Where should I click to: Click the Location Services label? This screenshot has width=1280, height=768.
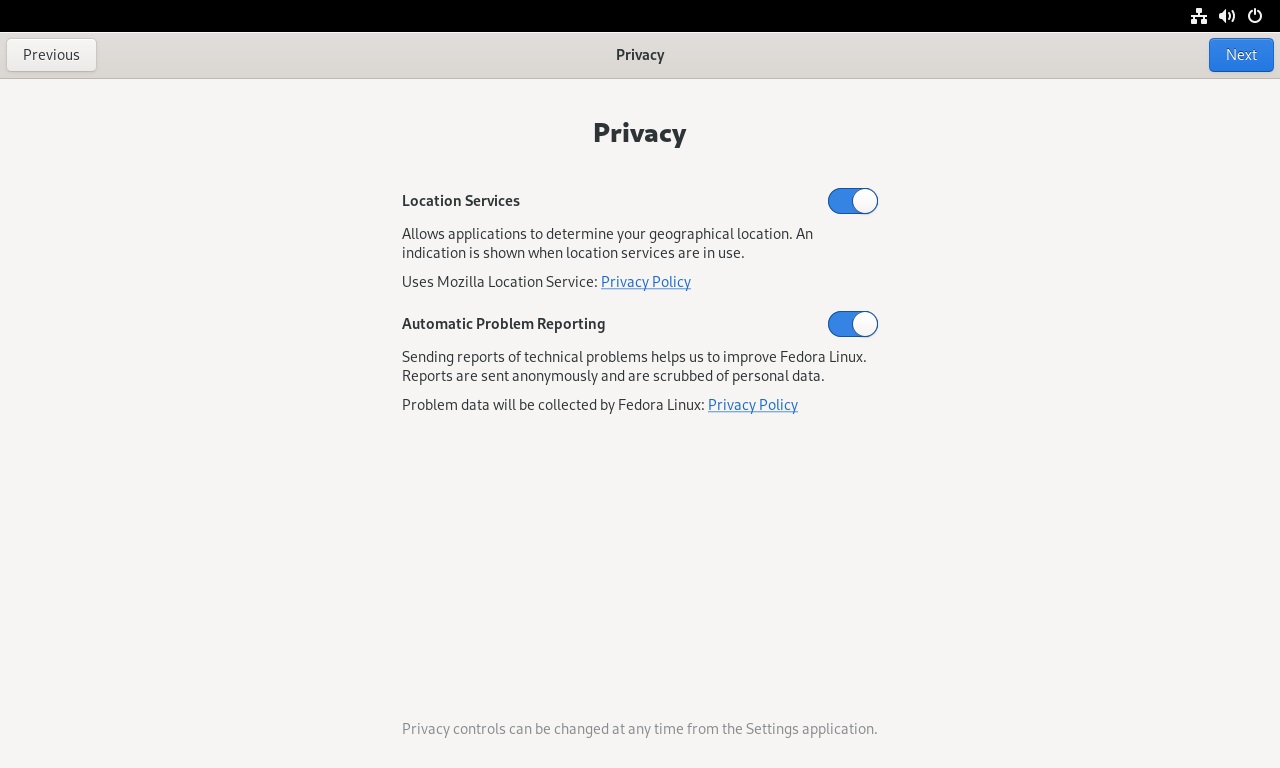pos(460,201)
